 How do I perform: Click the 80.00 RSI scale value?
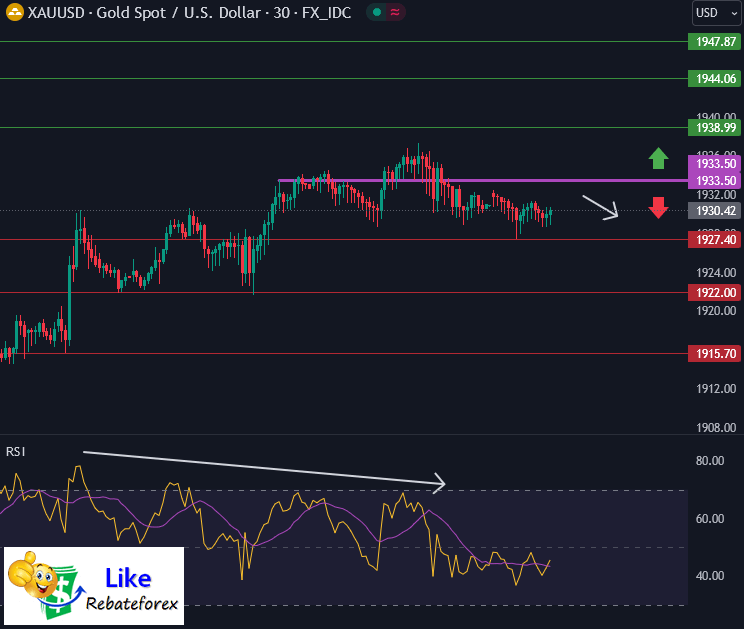coord(710,461)
